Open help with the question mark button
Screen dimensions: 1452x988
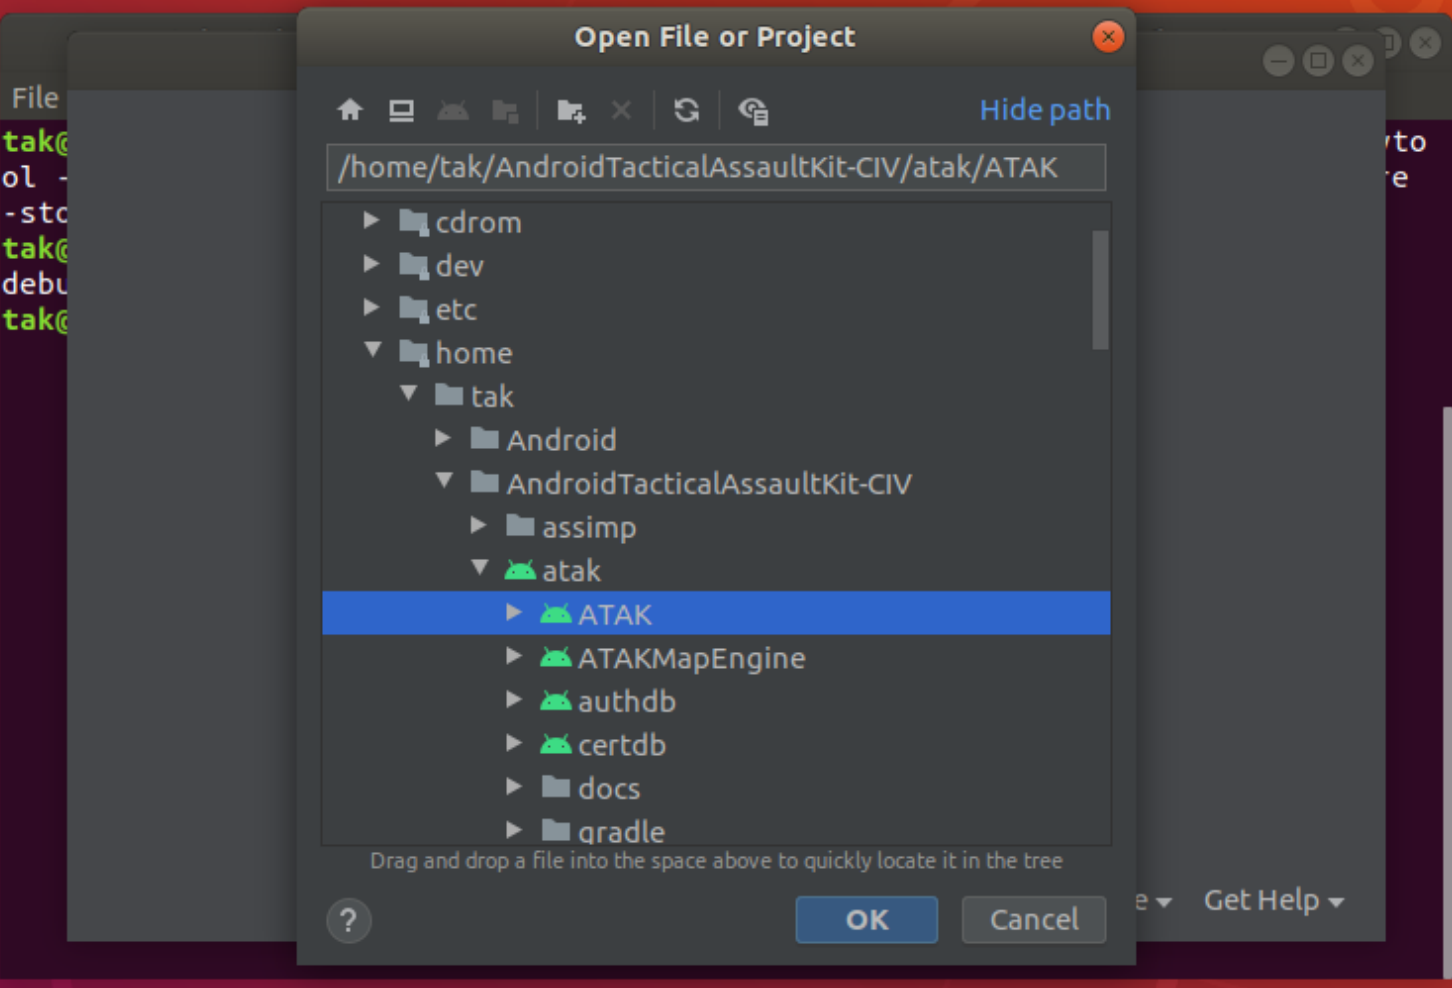click(348, 920)
